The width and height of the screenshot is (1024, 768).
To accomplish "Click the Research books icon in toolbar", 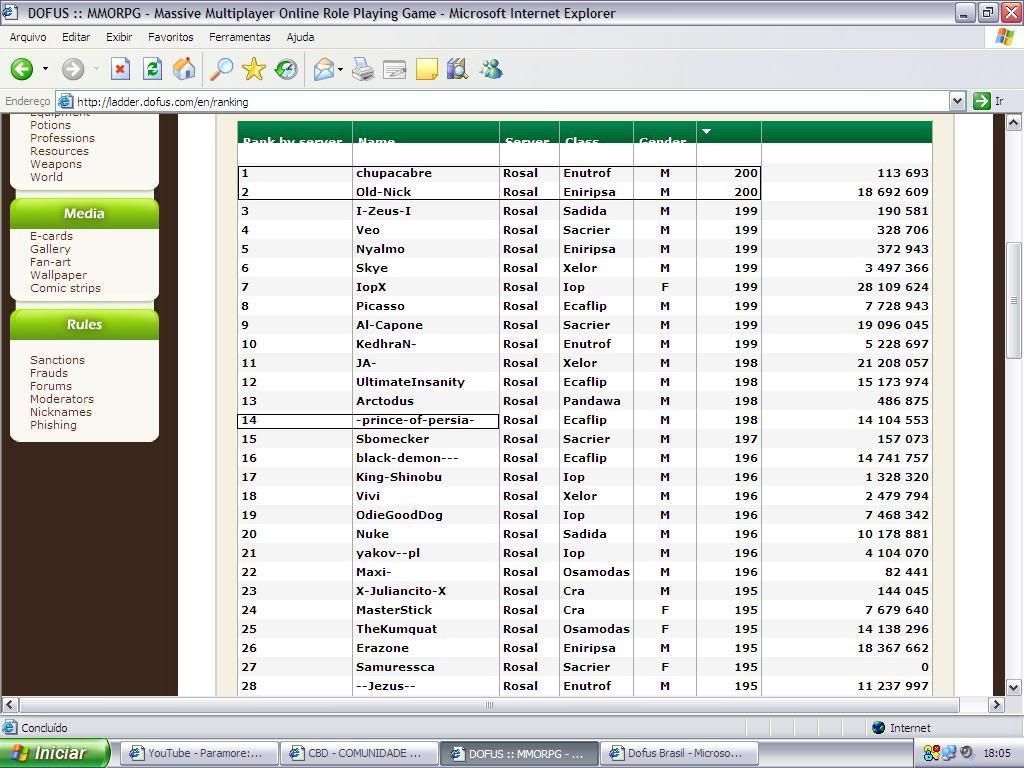I will 458,69.
